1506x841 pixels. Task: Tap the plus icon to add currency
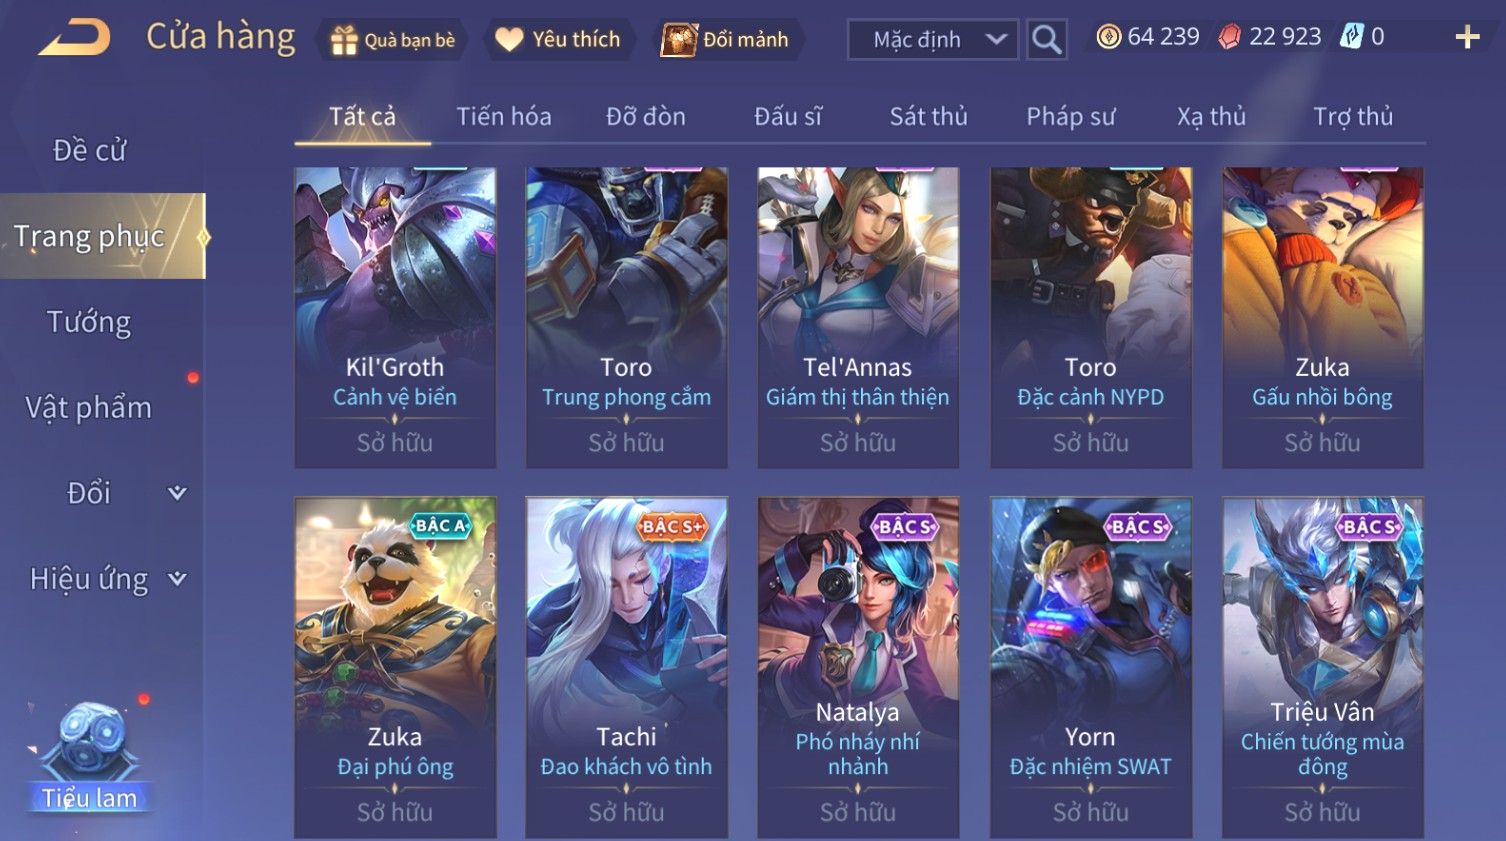coord(1467,38)
